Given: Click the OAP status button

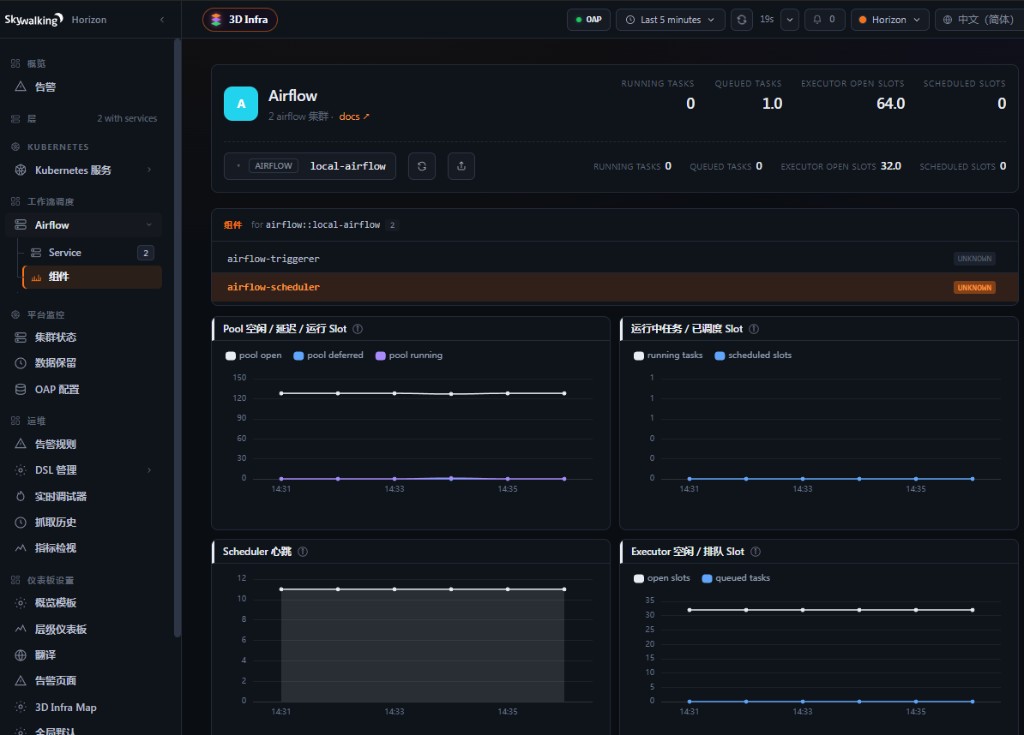Looking at the screenshot, I should (588, 20).
